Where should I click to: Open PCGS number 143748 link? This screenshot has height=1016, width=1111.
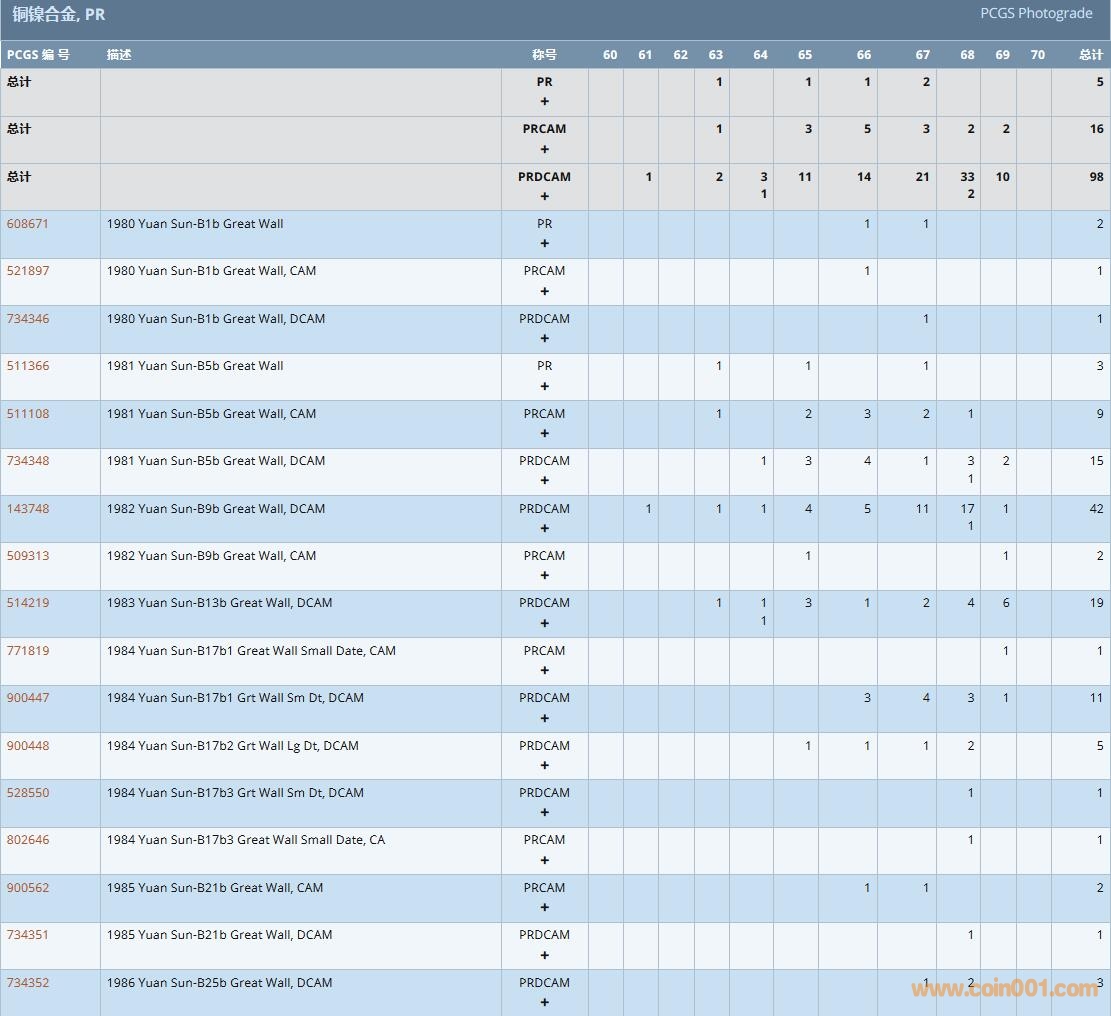coord(28,509)
